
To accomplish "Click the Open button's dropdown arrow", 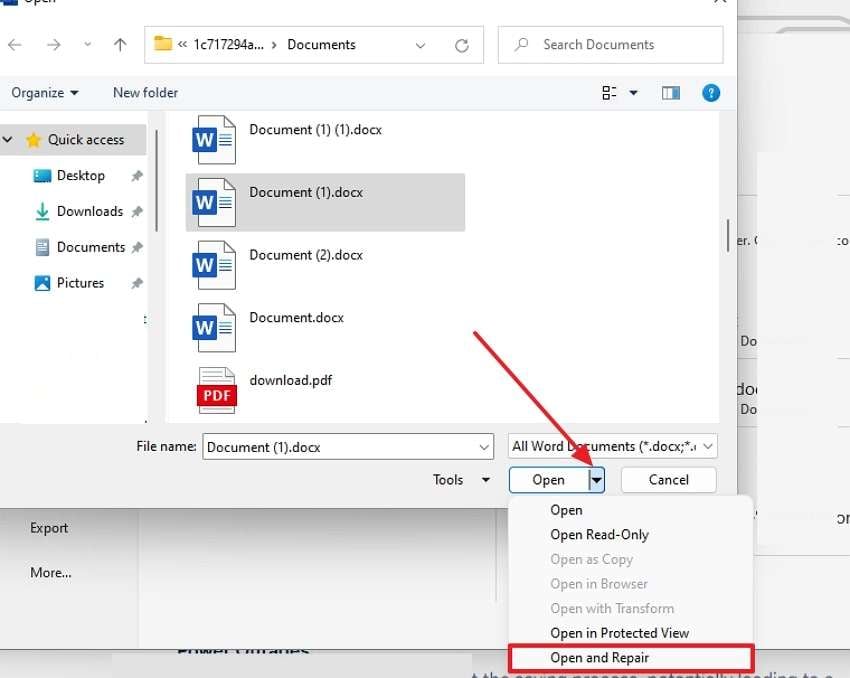I will pyautogui.click(x=596, y=480).
